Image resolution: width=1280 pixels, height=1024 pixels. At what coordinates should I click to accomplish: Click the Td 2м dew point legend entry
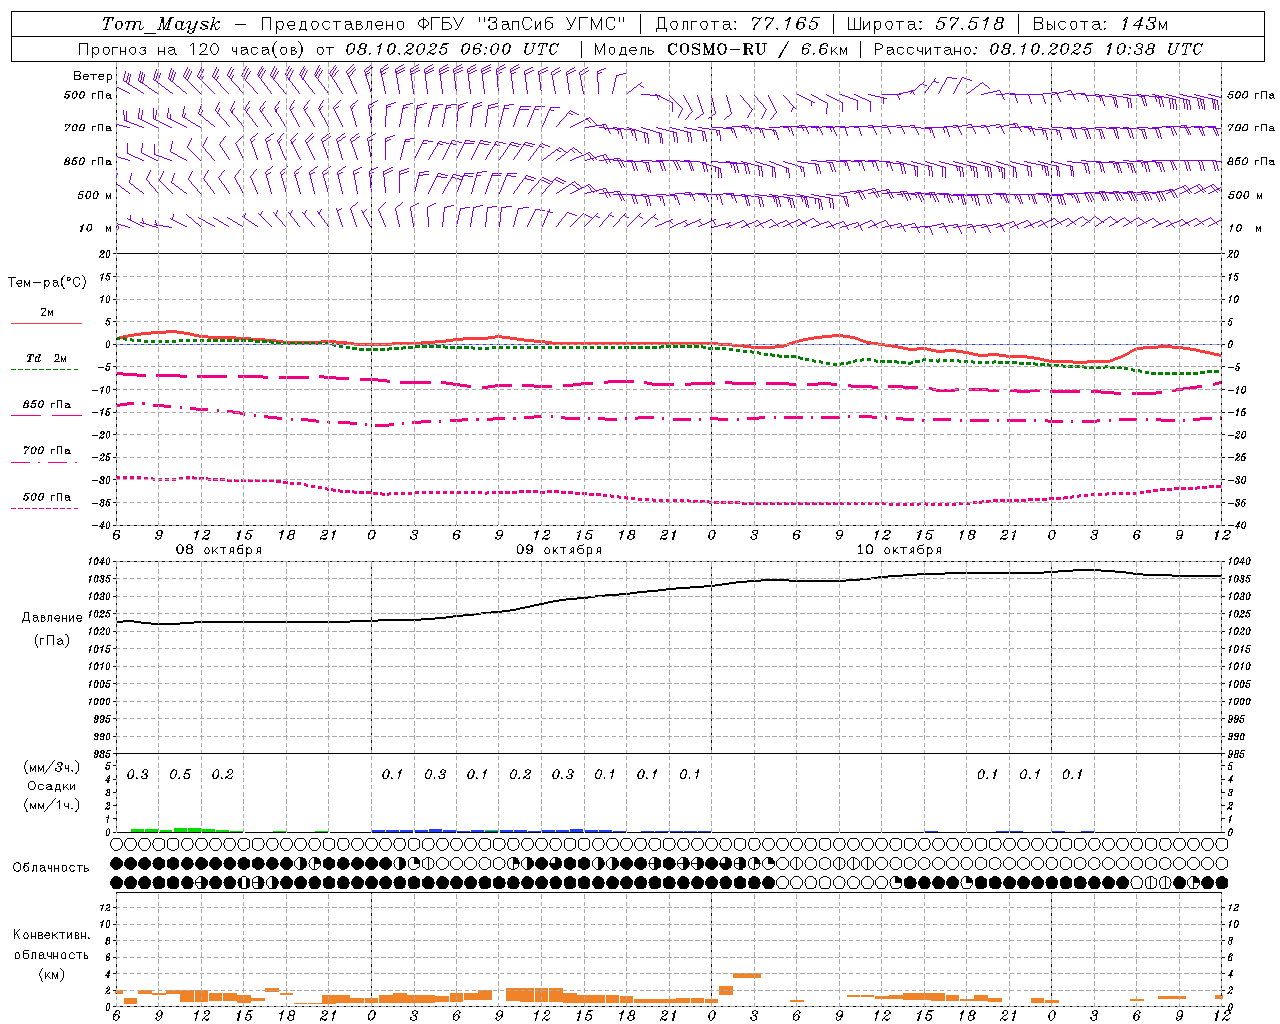click(x=47, y=358)
